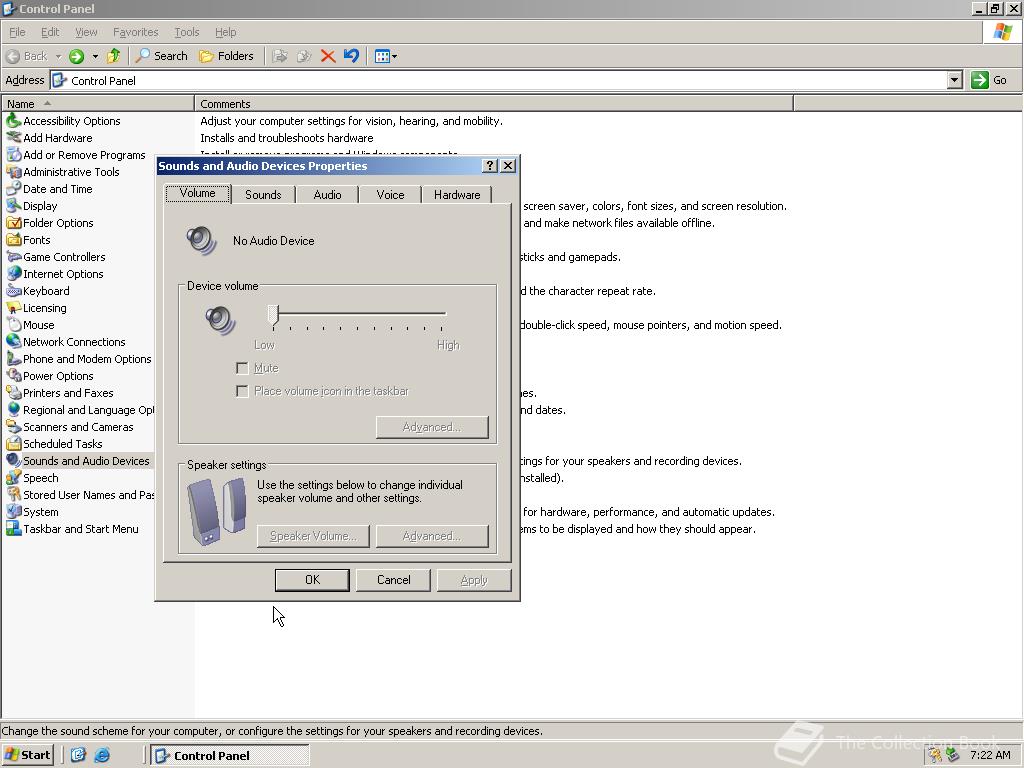Click the Go button beside address bar

click(989, 80)
